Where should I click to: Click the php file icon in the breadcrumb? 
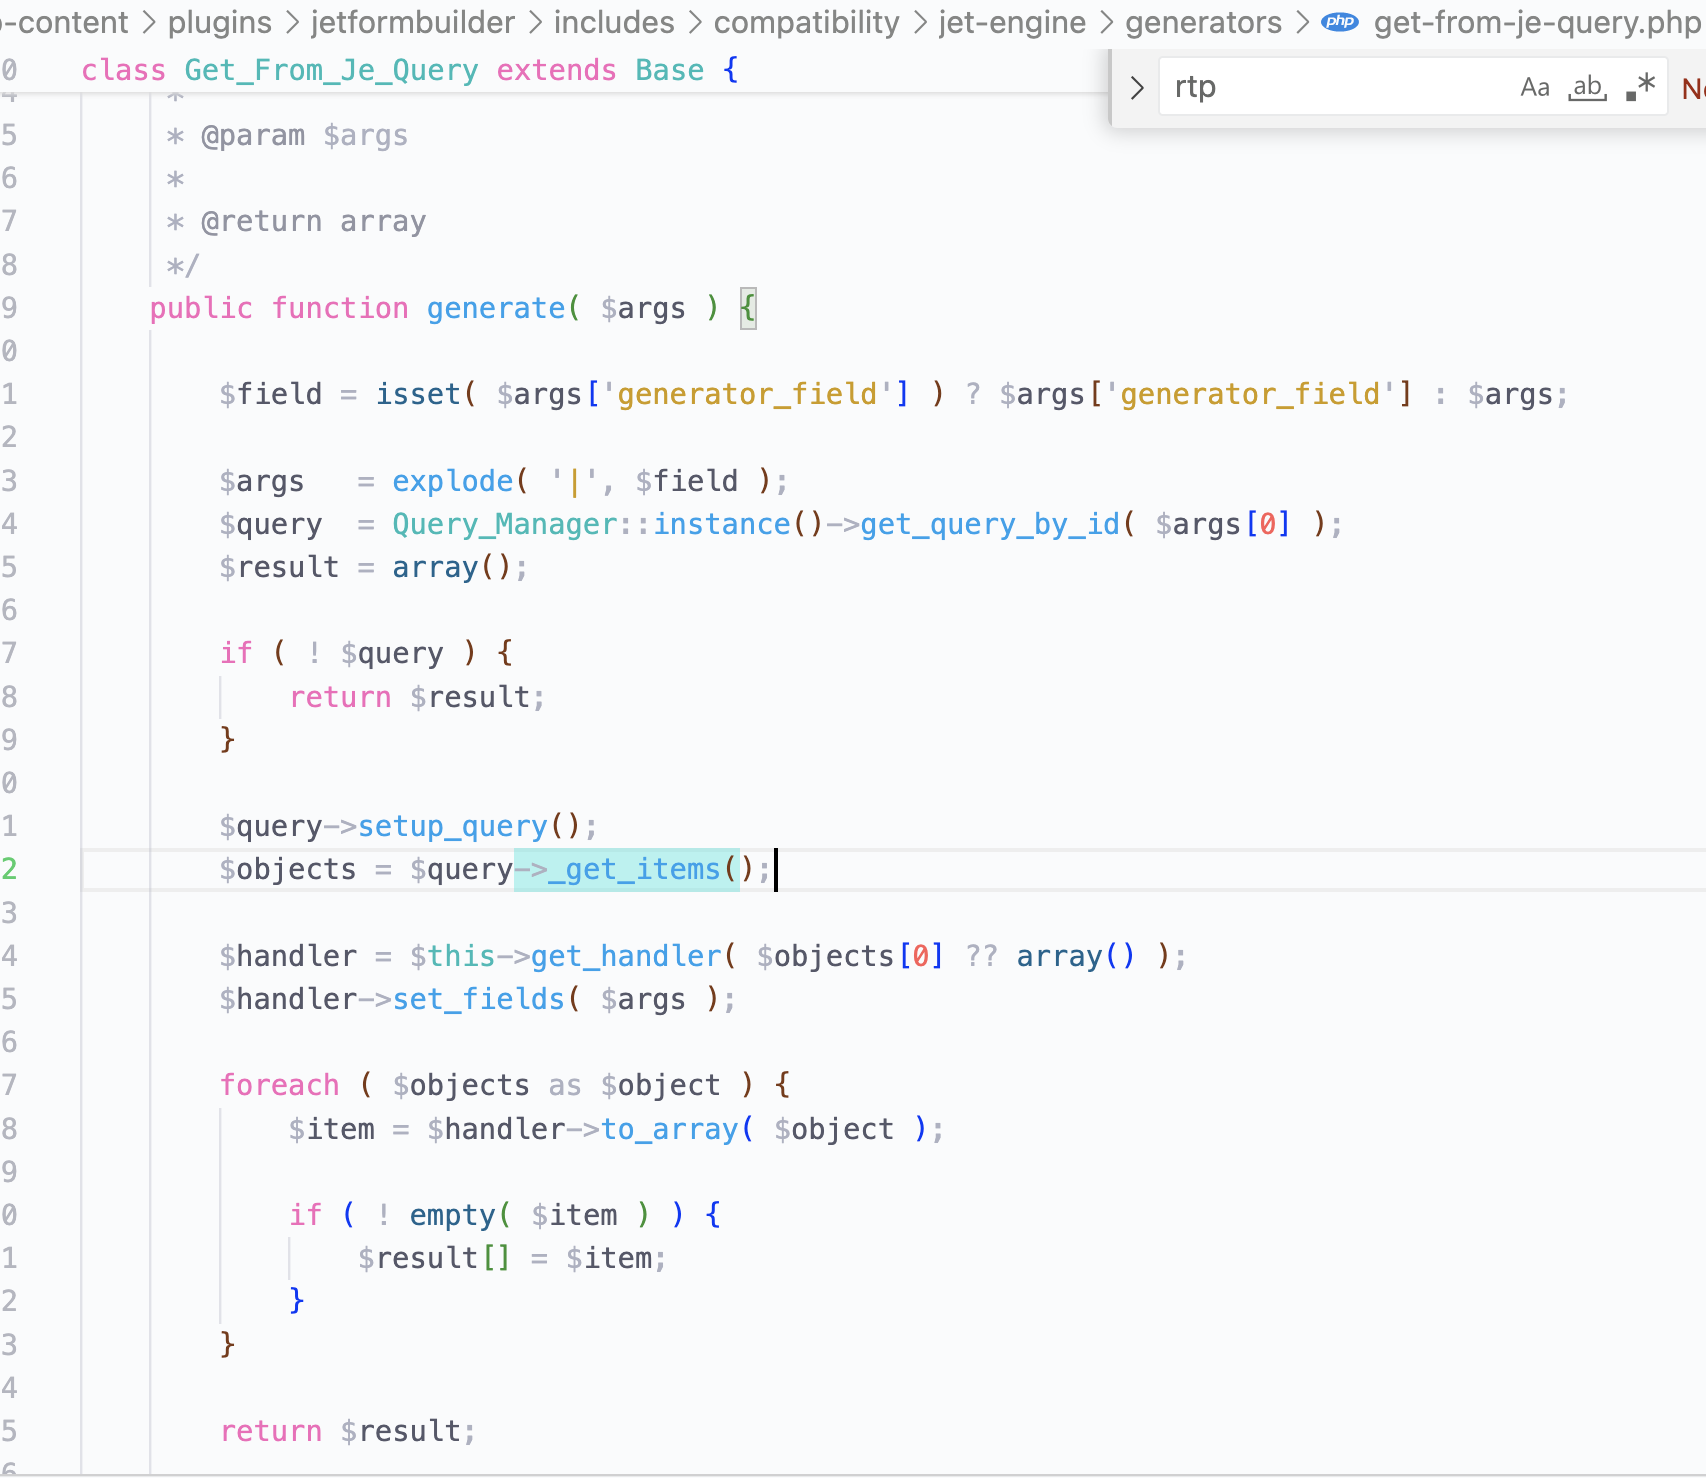click(1338, 22)
